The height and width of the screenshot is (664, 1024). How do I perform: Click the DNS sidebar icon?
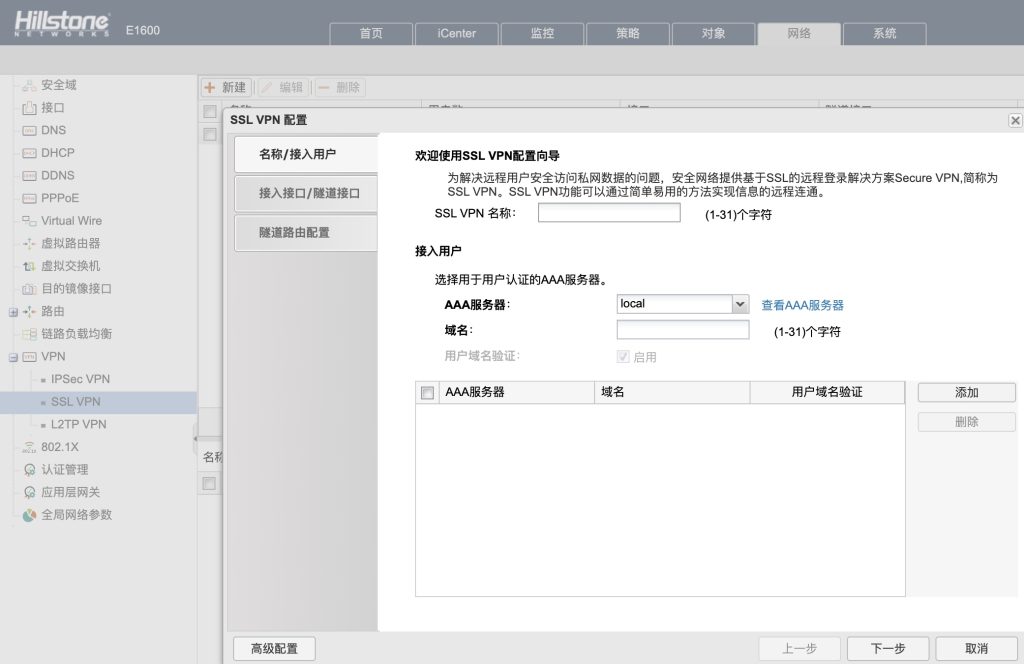point(29,131)
